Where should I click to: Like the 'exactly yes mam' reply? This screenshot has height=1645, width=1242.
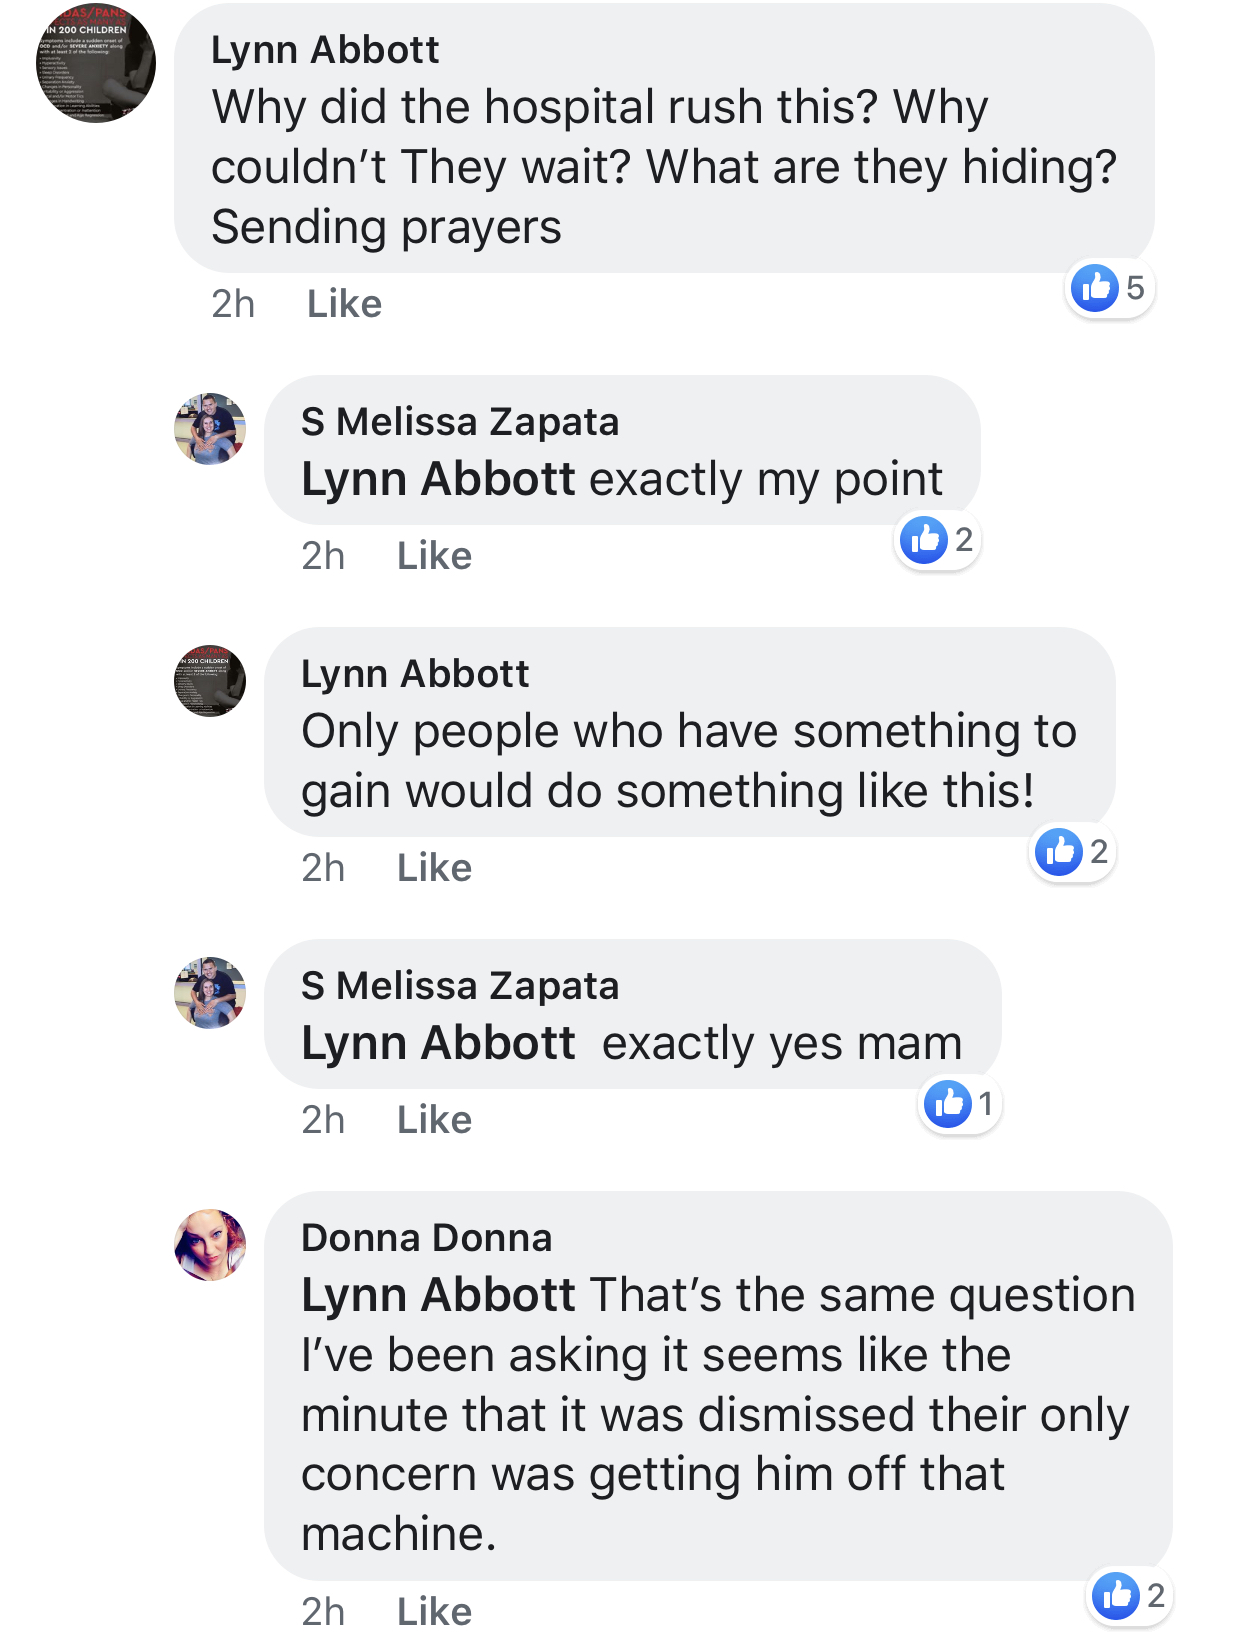pyautogui.click(x=434, y=1120)
